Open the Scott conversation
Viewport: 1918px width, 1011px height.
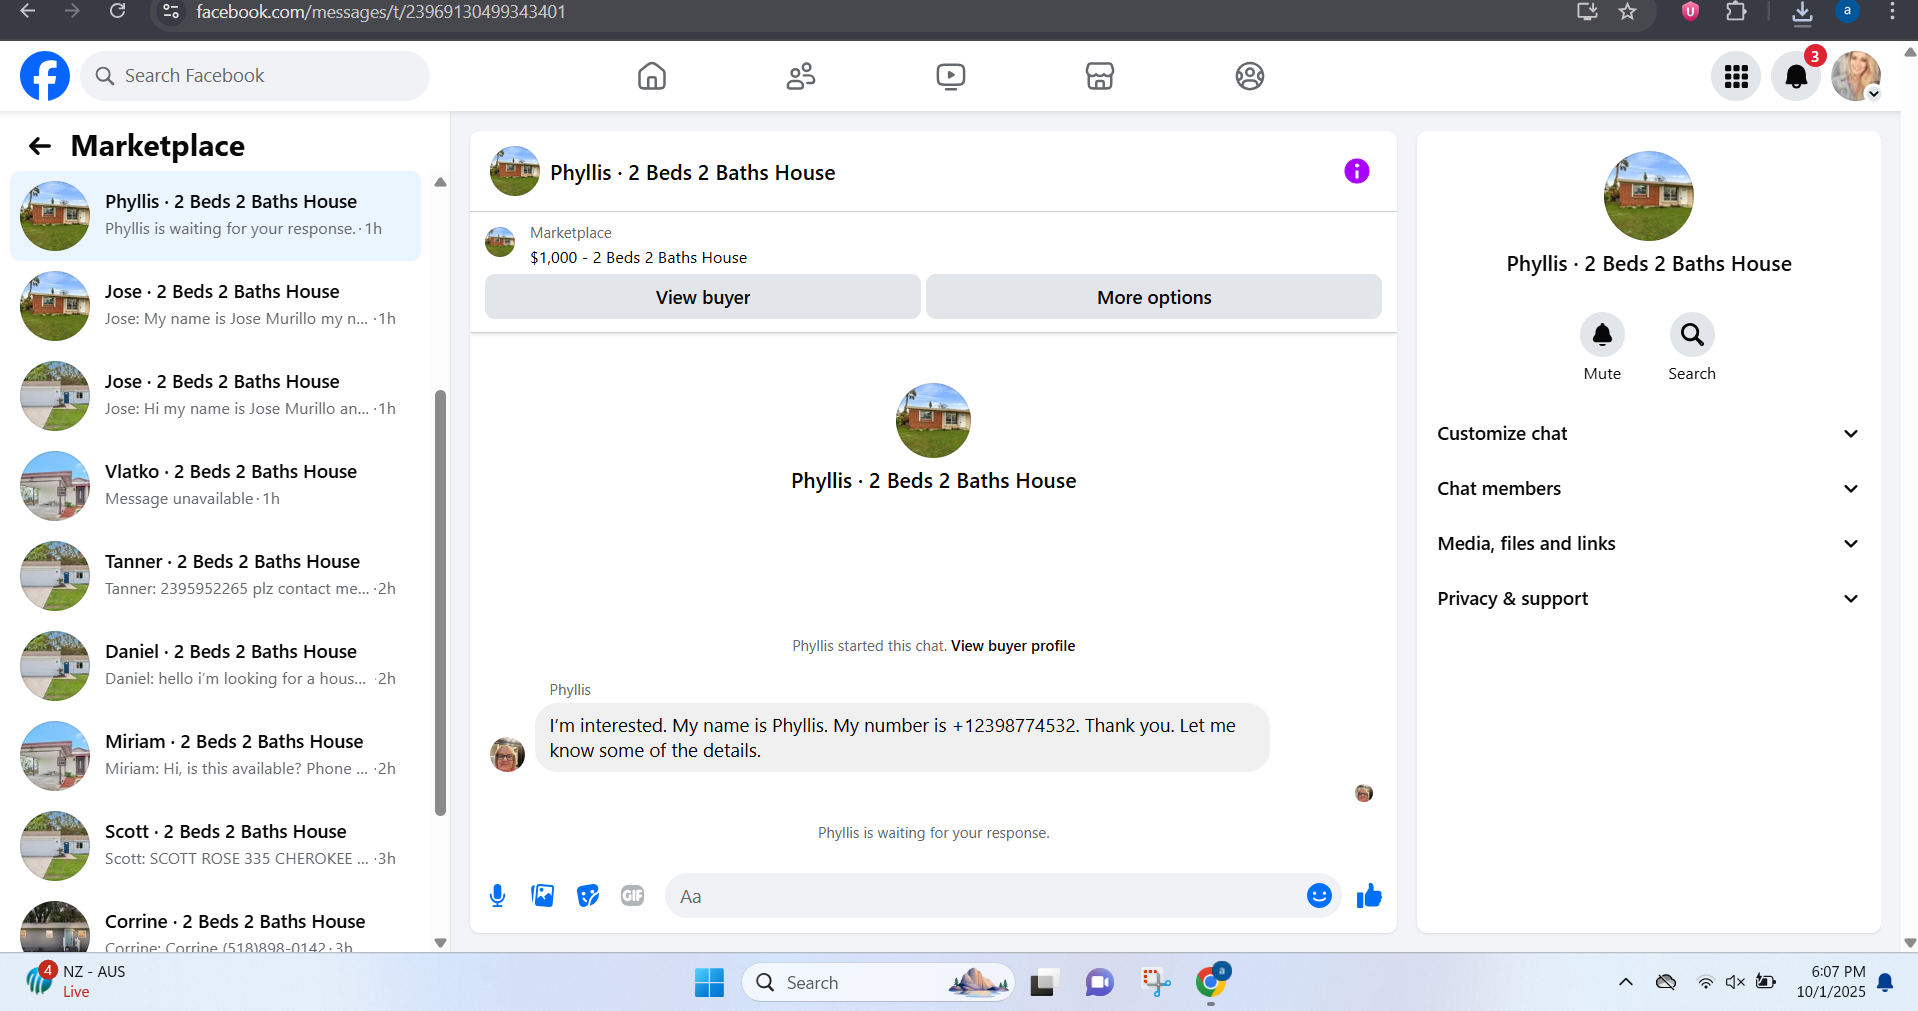pyautogui.click(x=215, y=846)
